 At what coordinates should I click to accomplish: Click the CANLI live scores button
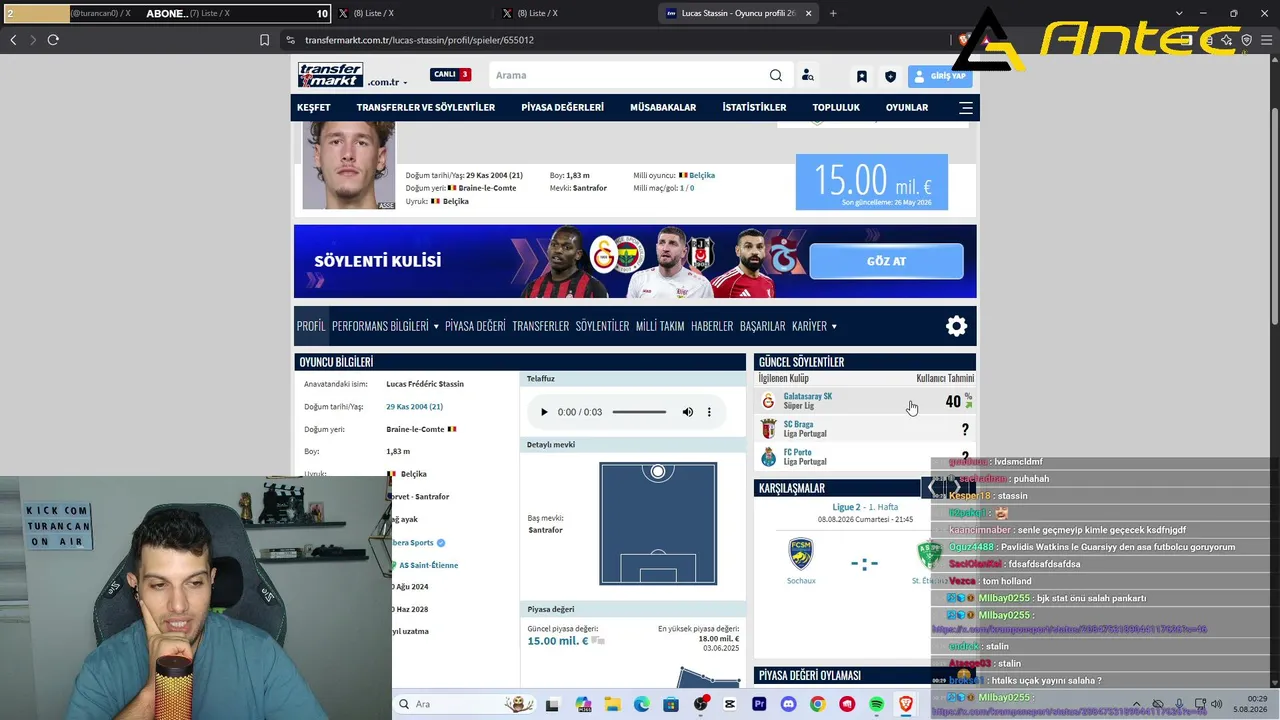450,74
